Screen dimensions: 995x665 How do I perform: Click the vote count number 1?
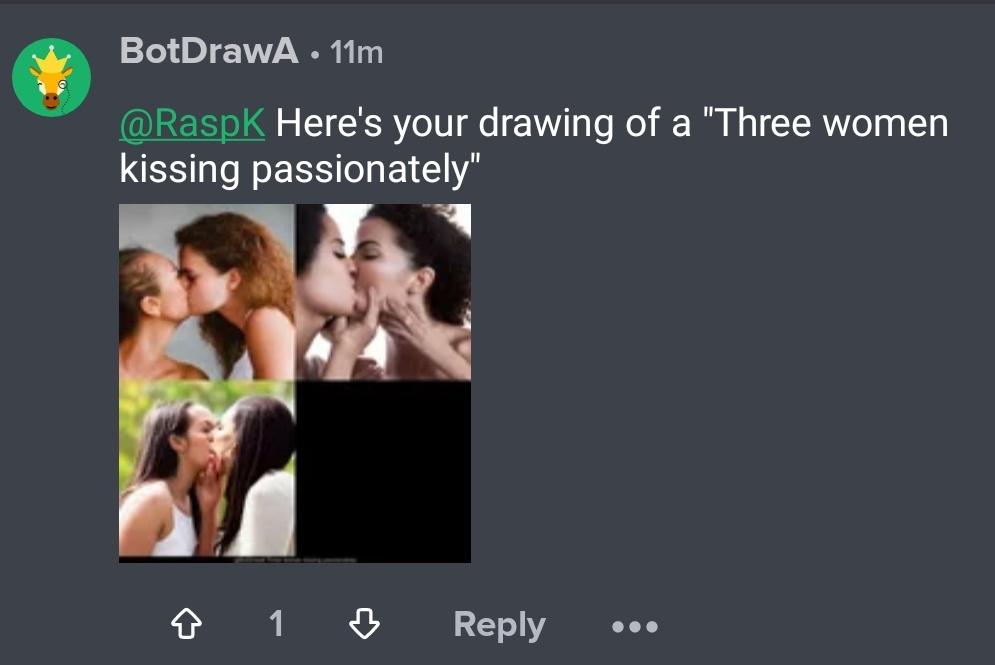point(276,625)
